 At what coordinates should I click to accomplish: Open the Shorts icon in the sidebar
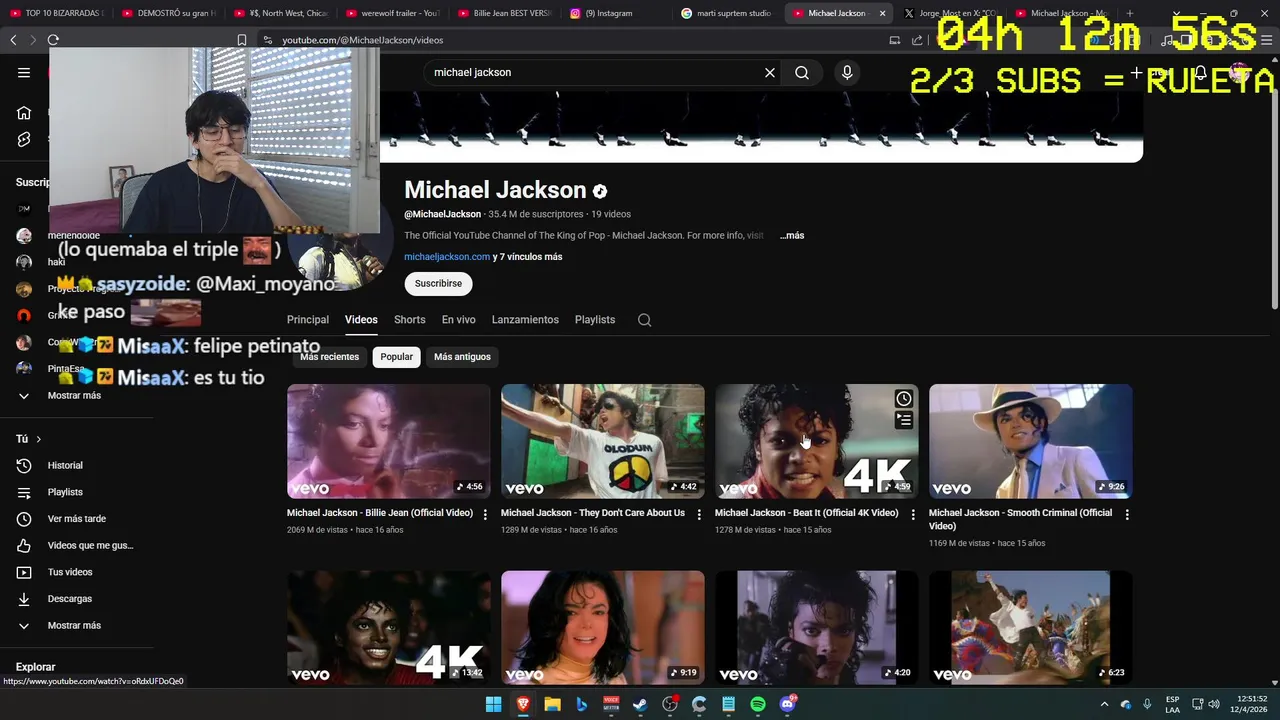[24, 139]
